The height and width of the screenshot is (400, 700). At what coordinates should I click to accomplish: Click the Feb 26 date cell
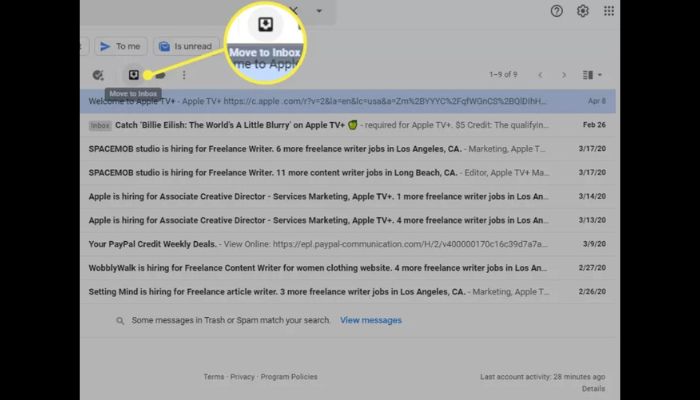(x=594, y=125)
